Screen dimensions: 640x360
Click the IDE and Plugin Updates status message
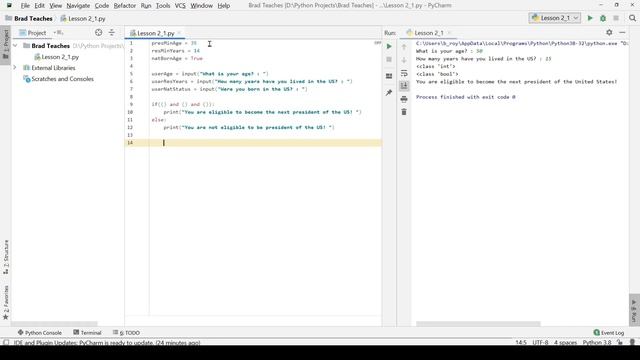point(107,342)
